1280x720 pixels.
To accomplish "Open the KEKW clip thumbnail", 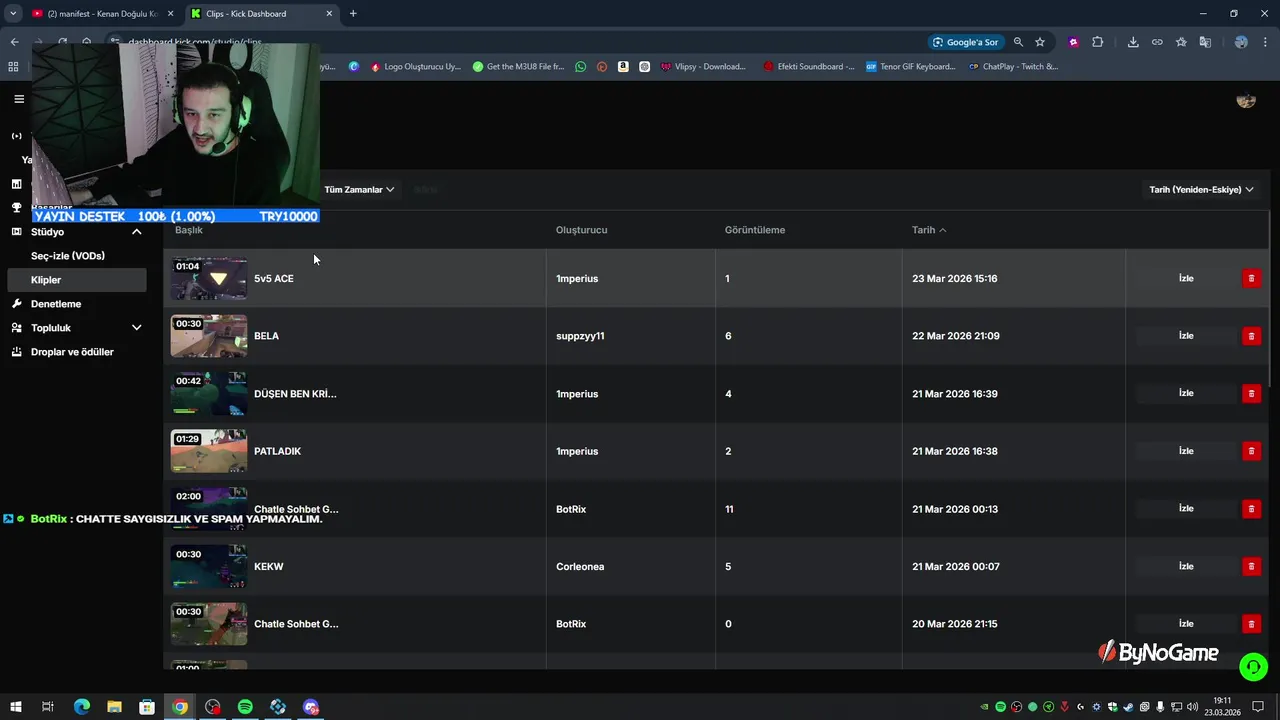I will [209, 567].
